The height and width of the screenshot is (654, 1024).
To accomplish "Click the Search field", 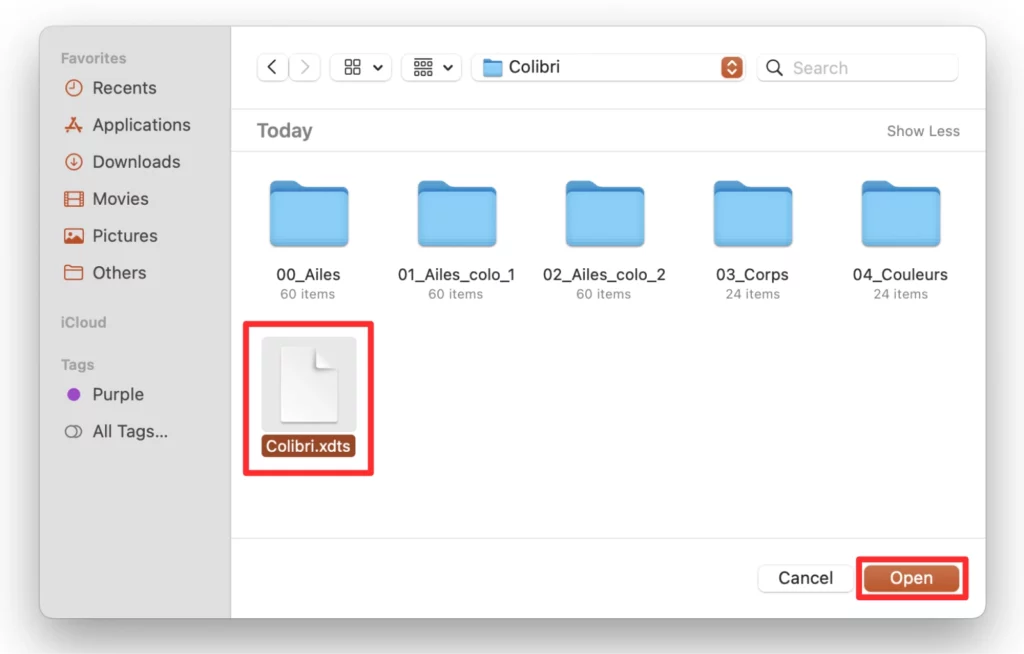I will (x=857, y=67).
